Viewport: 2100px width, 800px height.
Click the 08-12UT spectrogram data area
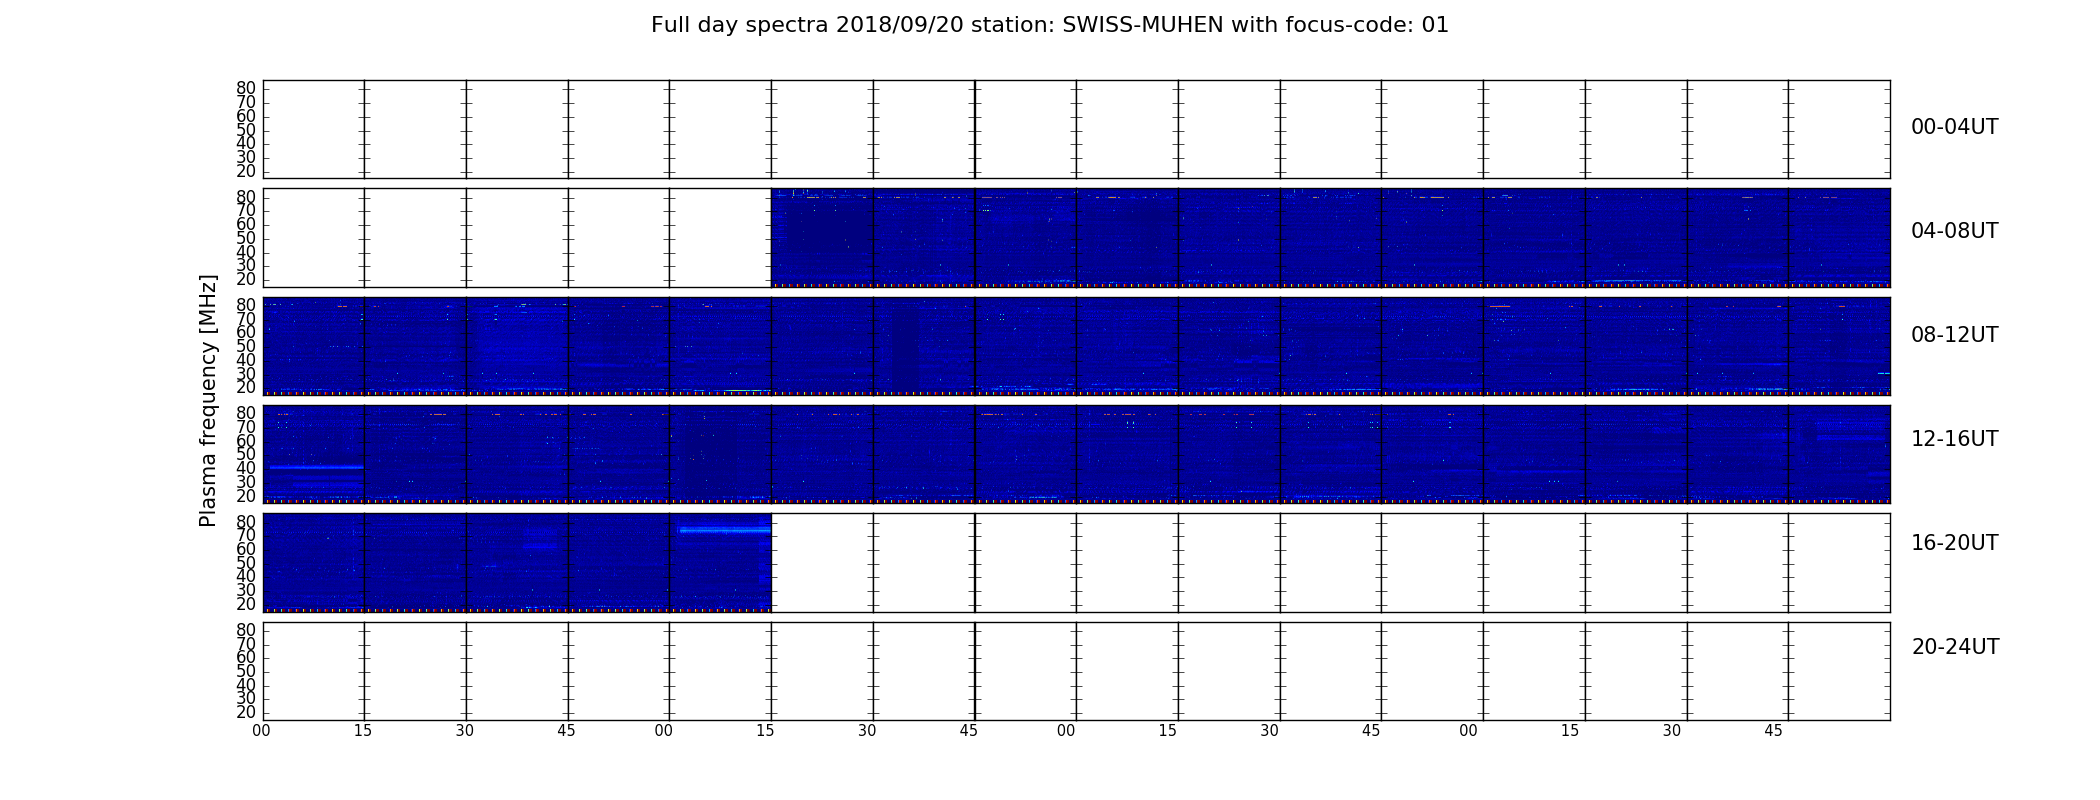tap(1076, 346)
